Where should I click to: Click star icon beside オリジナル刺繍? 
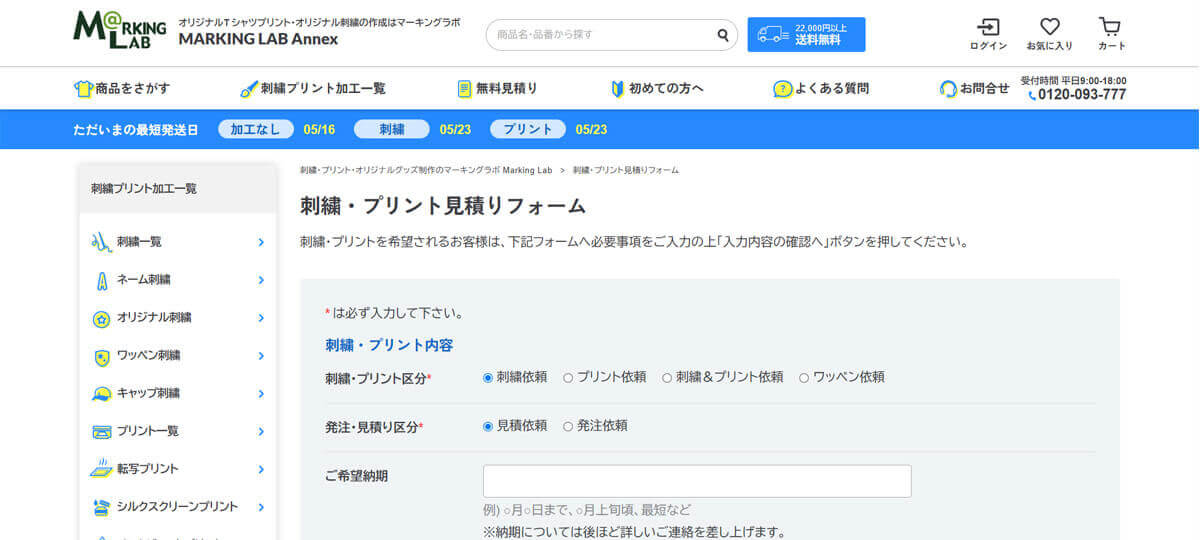click(x=101, y=318)
